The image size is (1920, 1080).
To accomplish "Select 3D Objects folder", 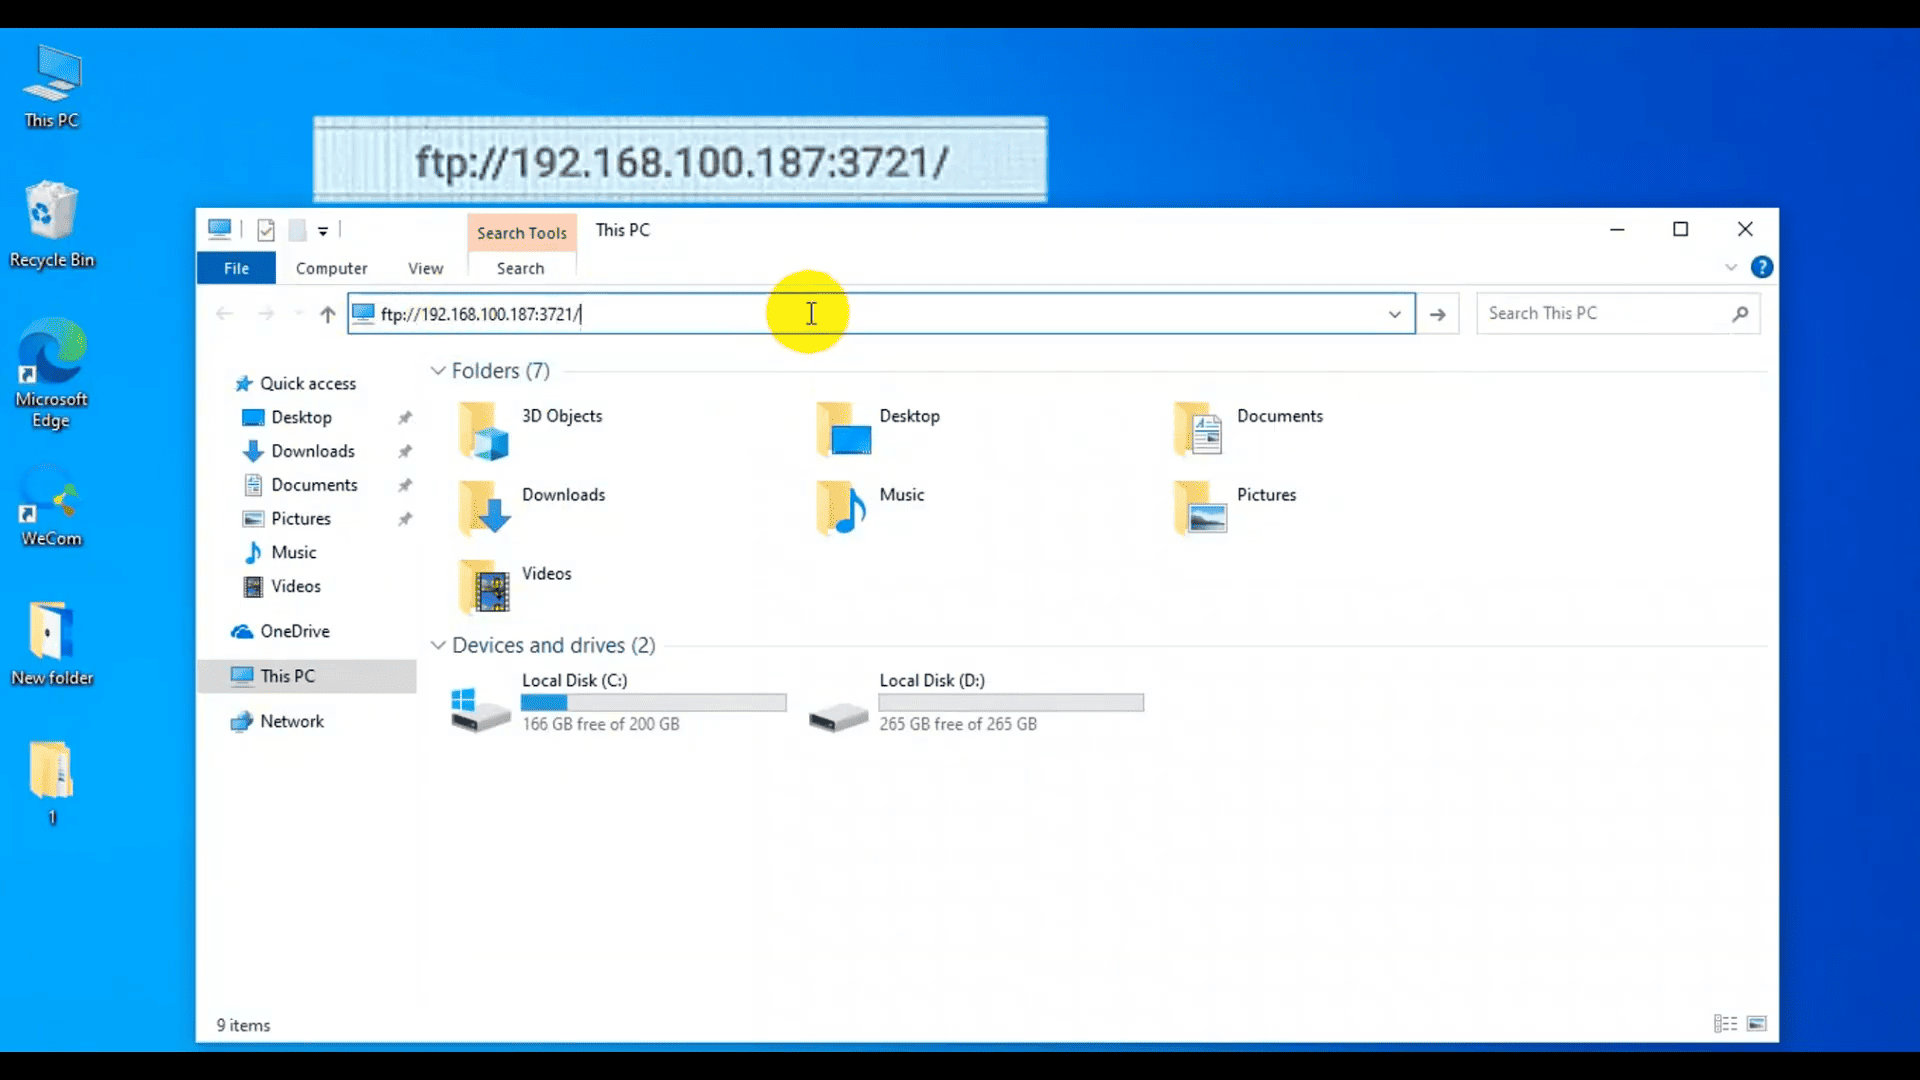I will tap(530, 430).
